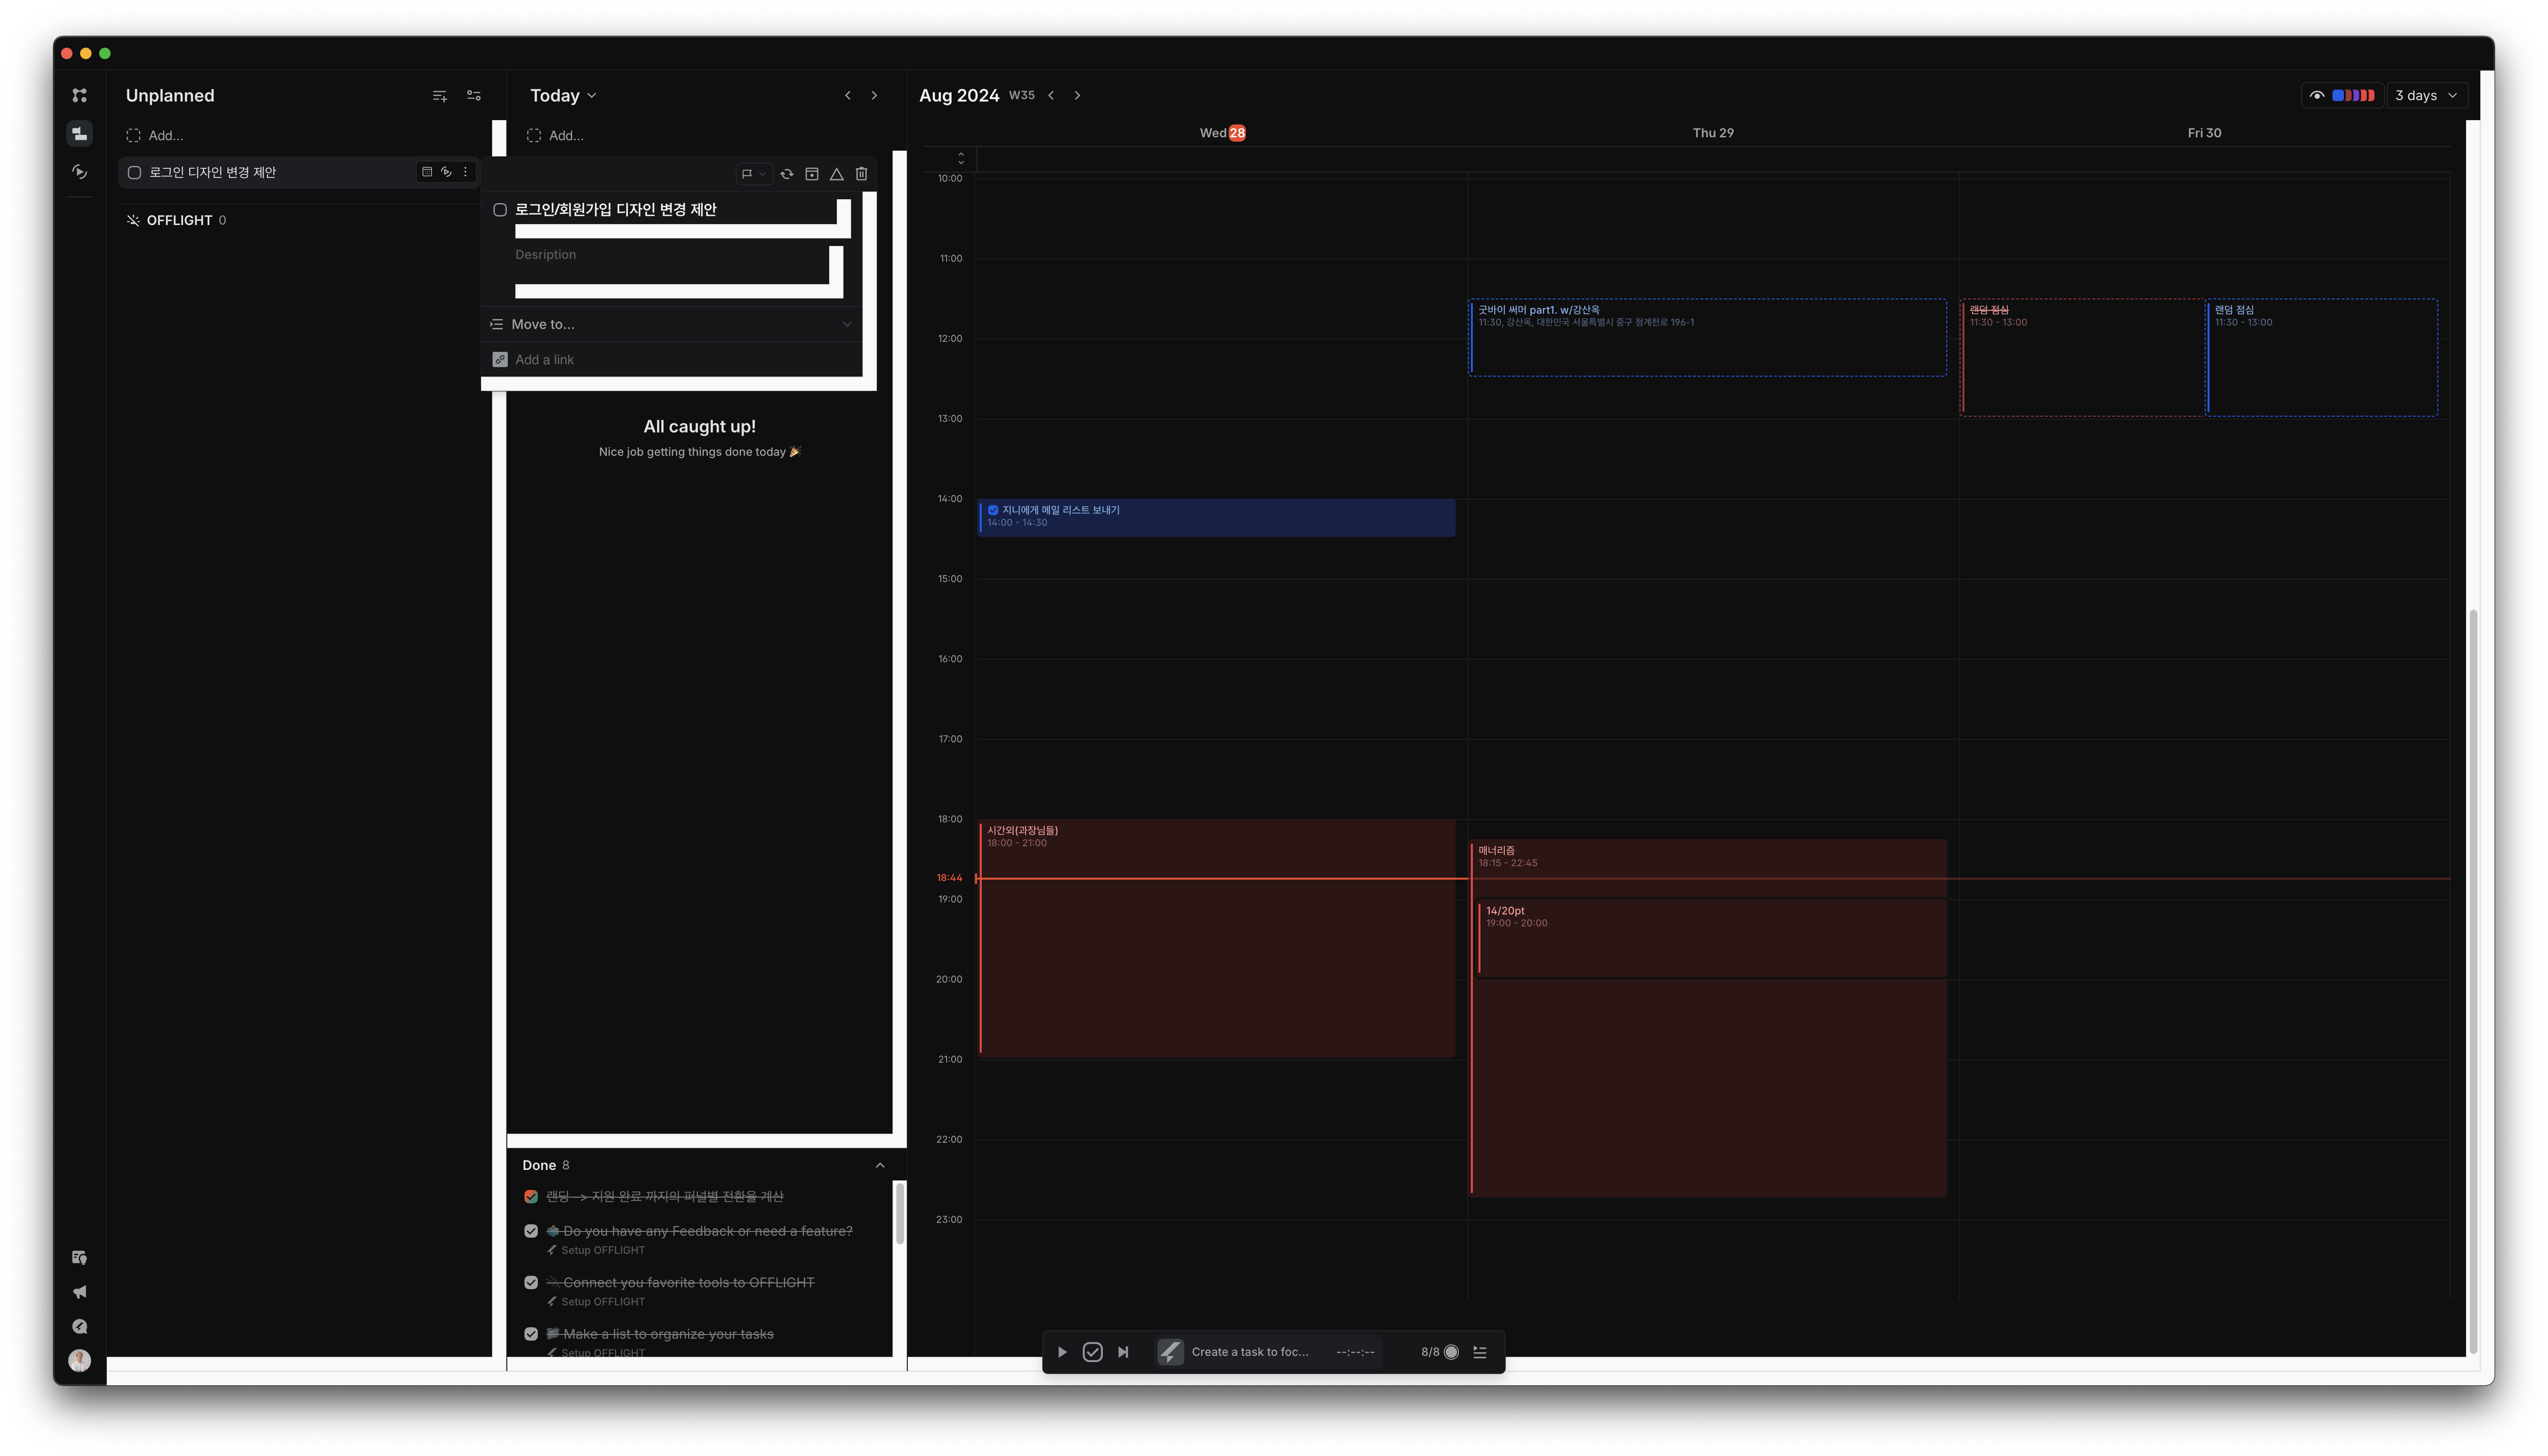Open the Today list dropdown
The image size is (2548, 1456).
click(563, 96)
